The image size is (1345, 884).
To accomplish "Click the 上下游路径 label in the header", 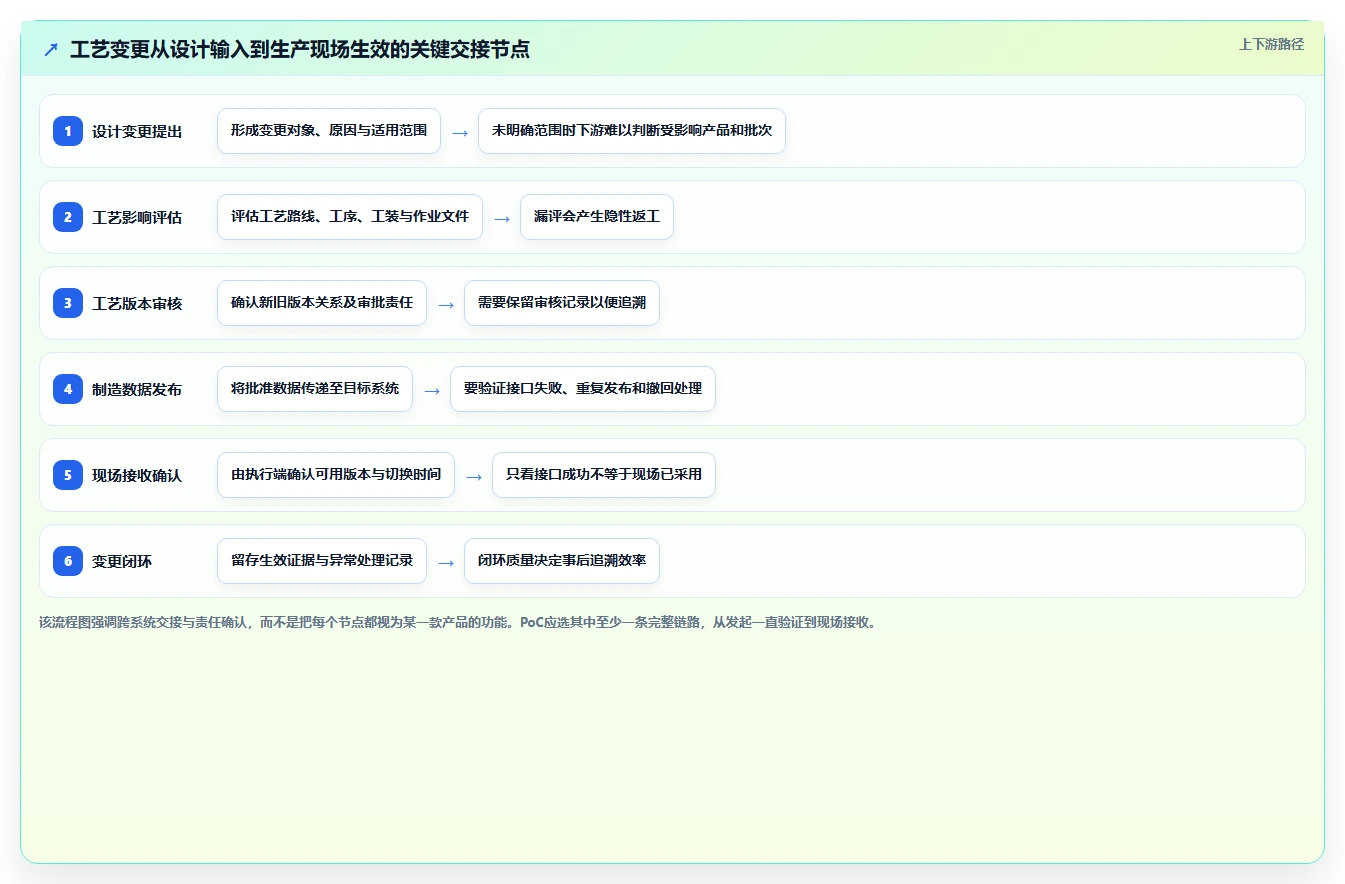I will tap(1271, 44).
